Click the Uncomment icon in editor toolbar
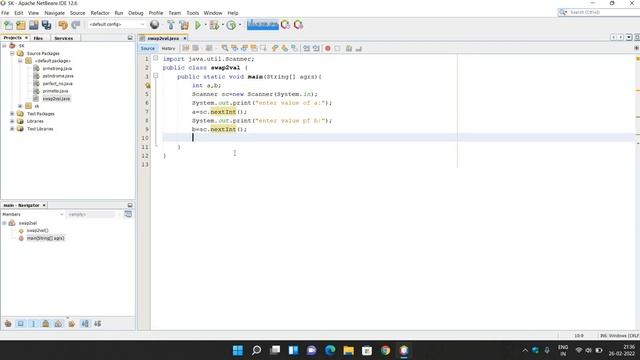640x360 pixels. (358, 49)
